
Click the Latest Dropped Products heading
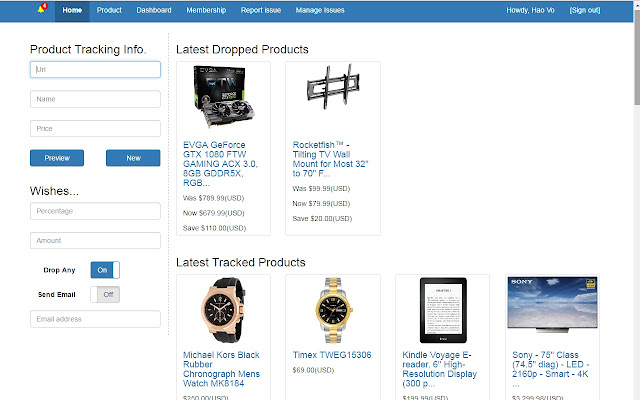[x=242, y=49]
